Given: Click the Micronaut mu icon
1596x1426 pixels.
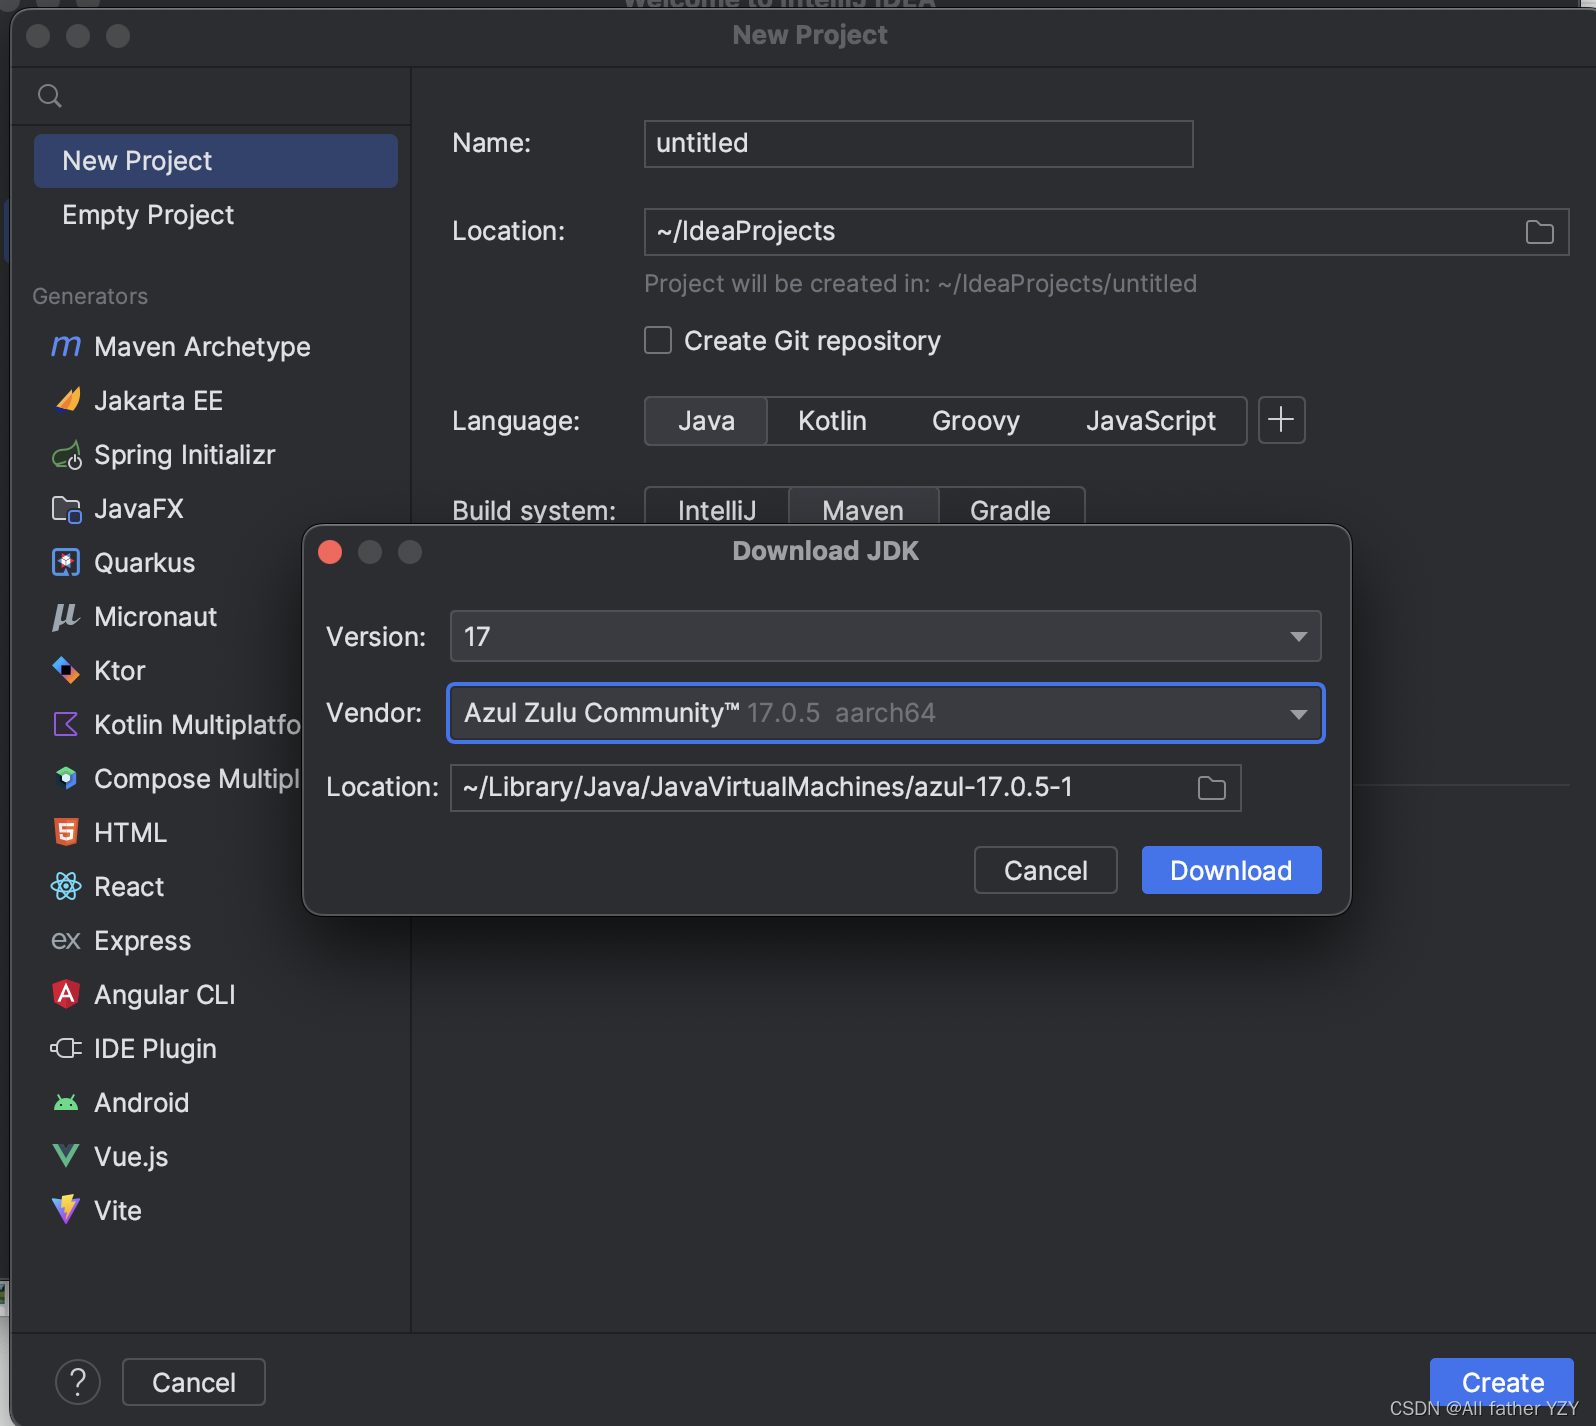Looking at the screenshot, I should (x=66, y=617).
